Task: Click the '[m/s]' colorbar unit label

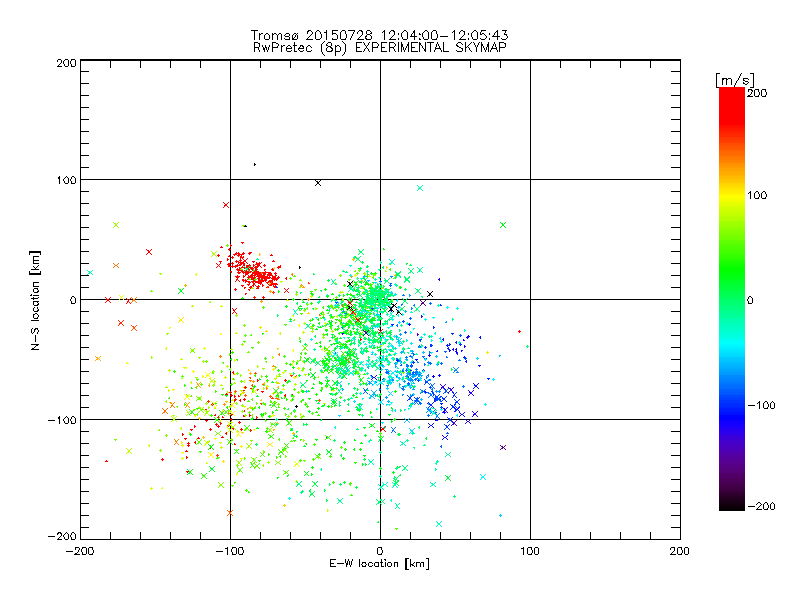Action: coord(735,80)
